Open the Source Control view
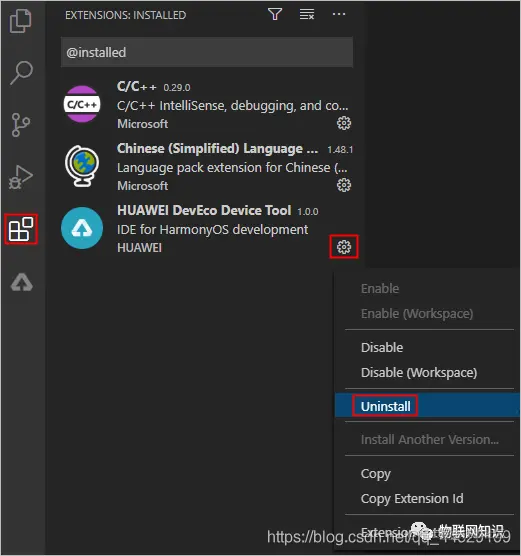Viewport: 521px width, 556px height. (21, 125)
